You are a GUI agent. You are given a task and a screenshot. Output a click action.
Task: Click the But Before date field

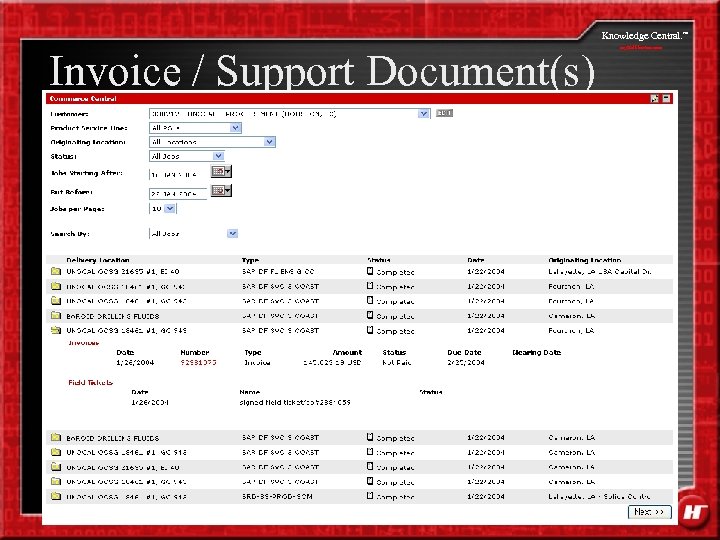coord(178,194)
